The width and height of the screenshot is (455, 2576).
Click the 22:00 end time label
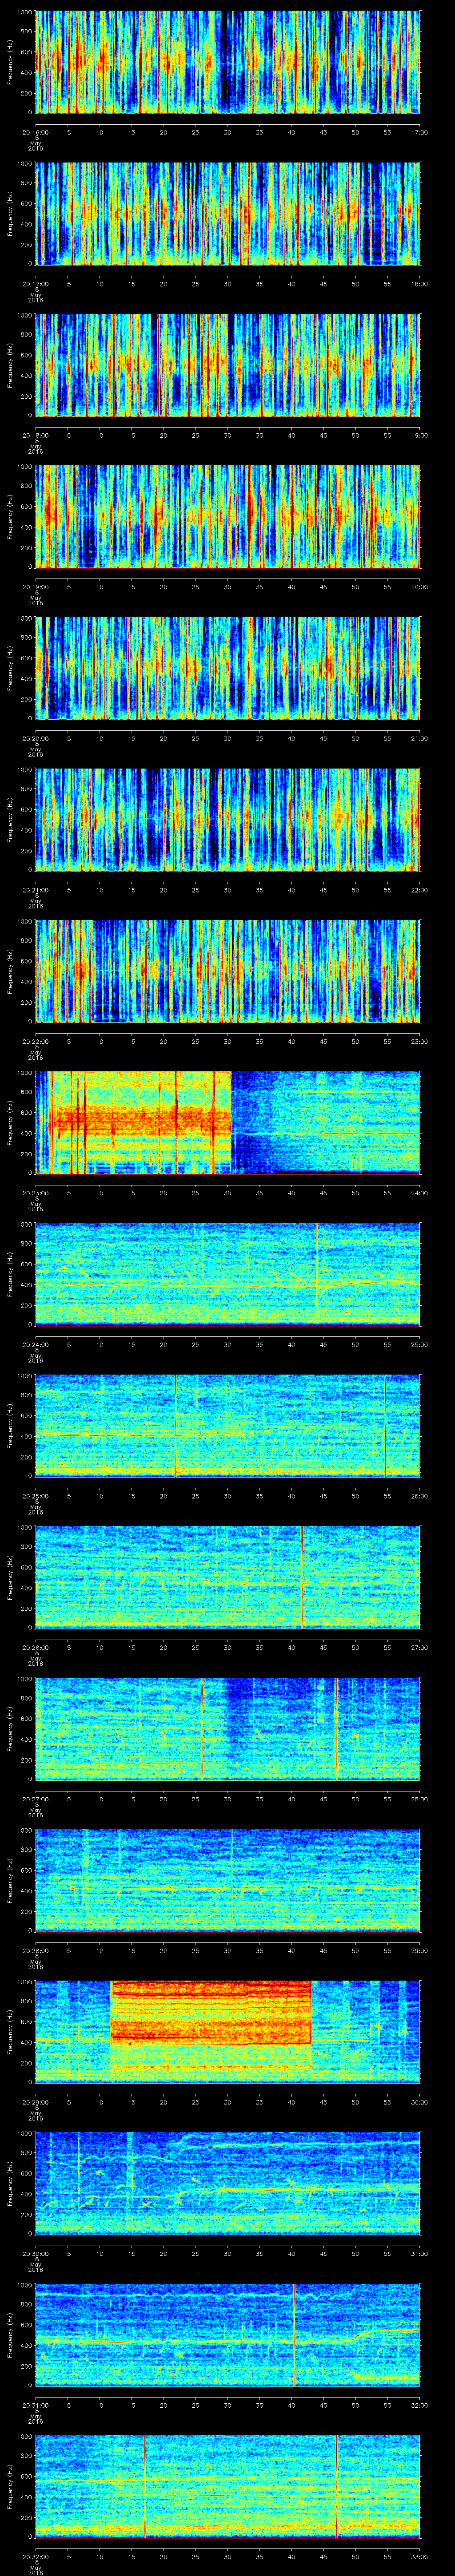[420, 890]
